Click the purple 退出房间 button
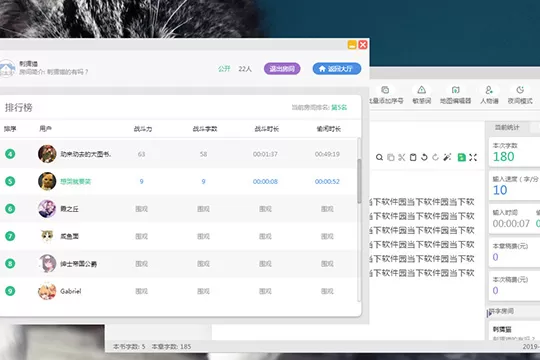This screenshot has height=360, width=540. point(282,69)
